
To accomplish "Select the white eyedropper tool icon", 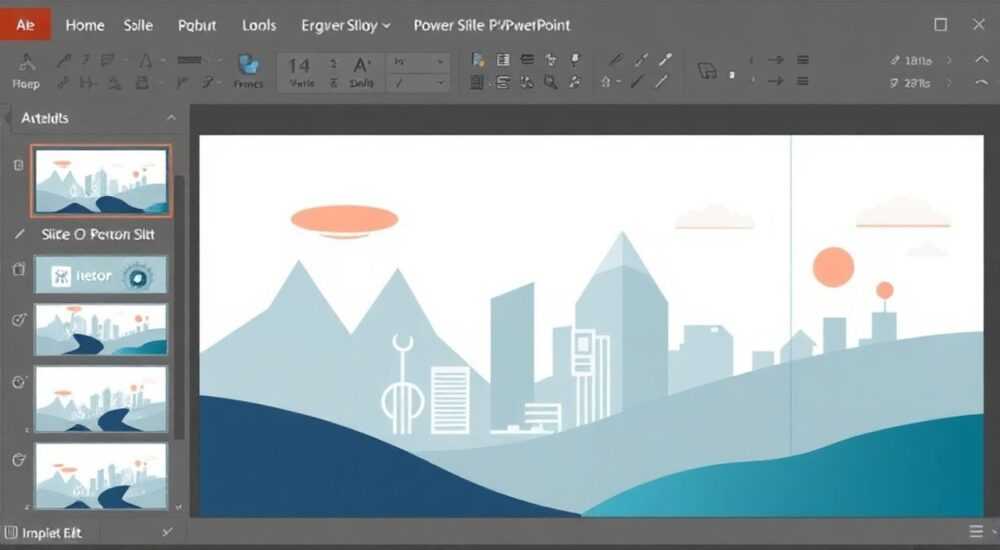I will [x=665, y=61].
